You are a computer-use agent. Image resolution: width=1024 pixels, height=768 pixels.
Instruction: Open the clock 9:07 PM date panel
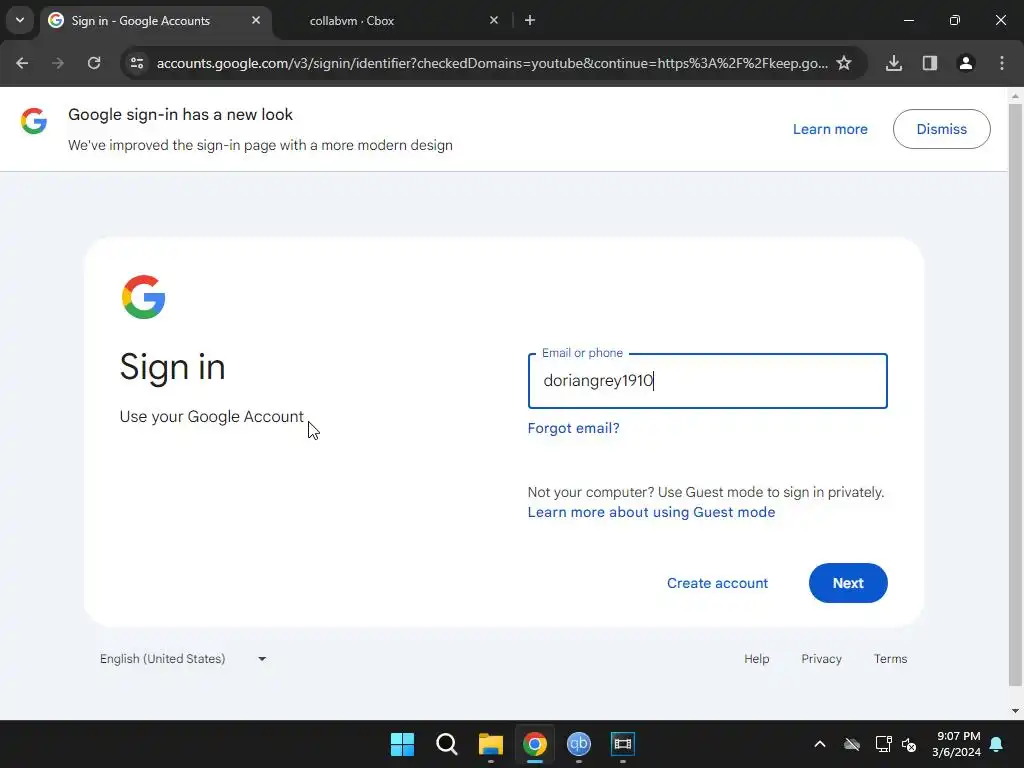click(x=957, y=744)
